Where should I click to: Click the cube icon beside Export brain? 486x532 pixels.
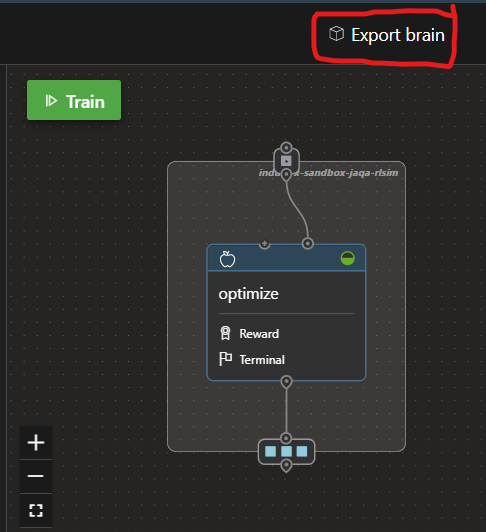tap(336, 34)
